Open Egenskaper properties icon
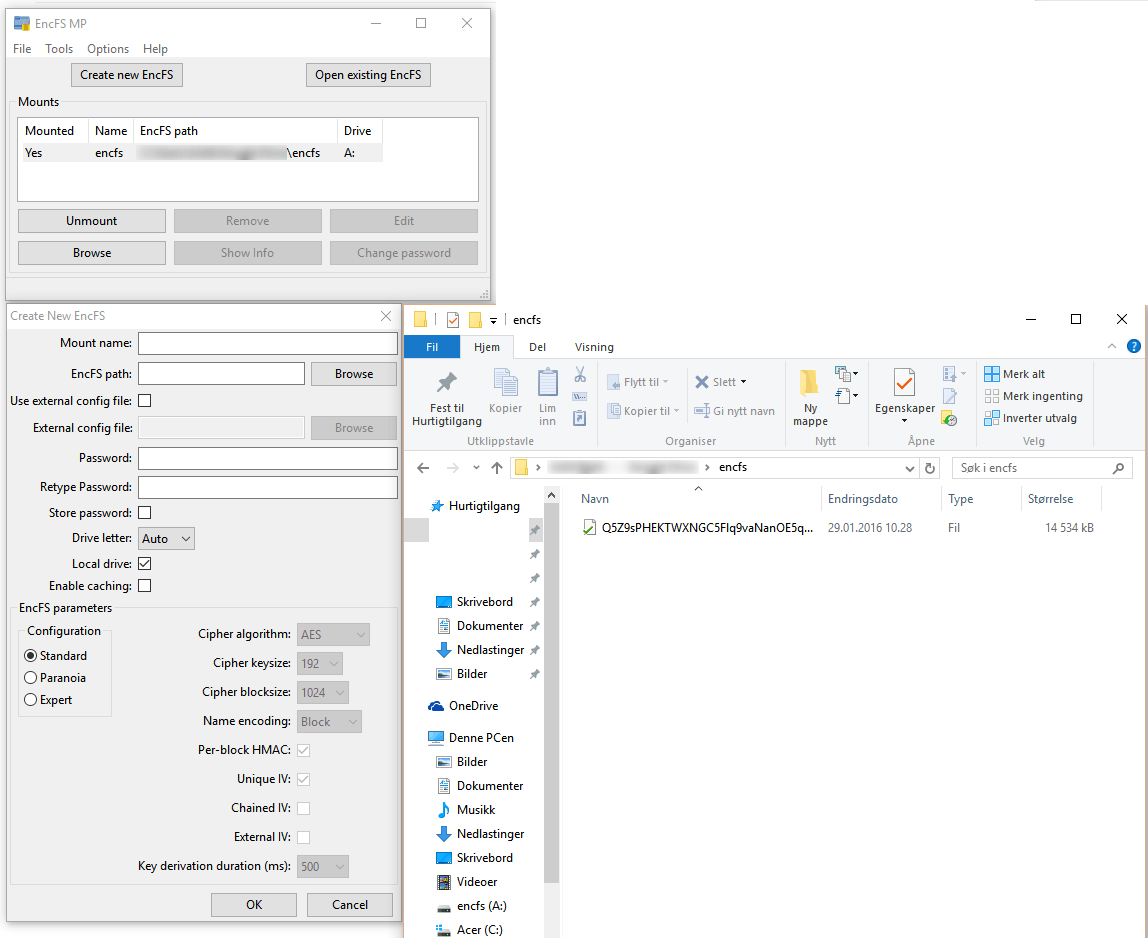 904,383
